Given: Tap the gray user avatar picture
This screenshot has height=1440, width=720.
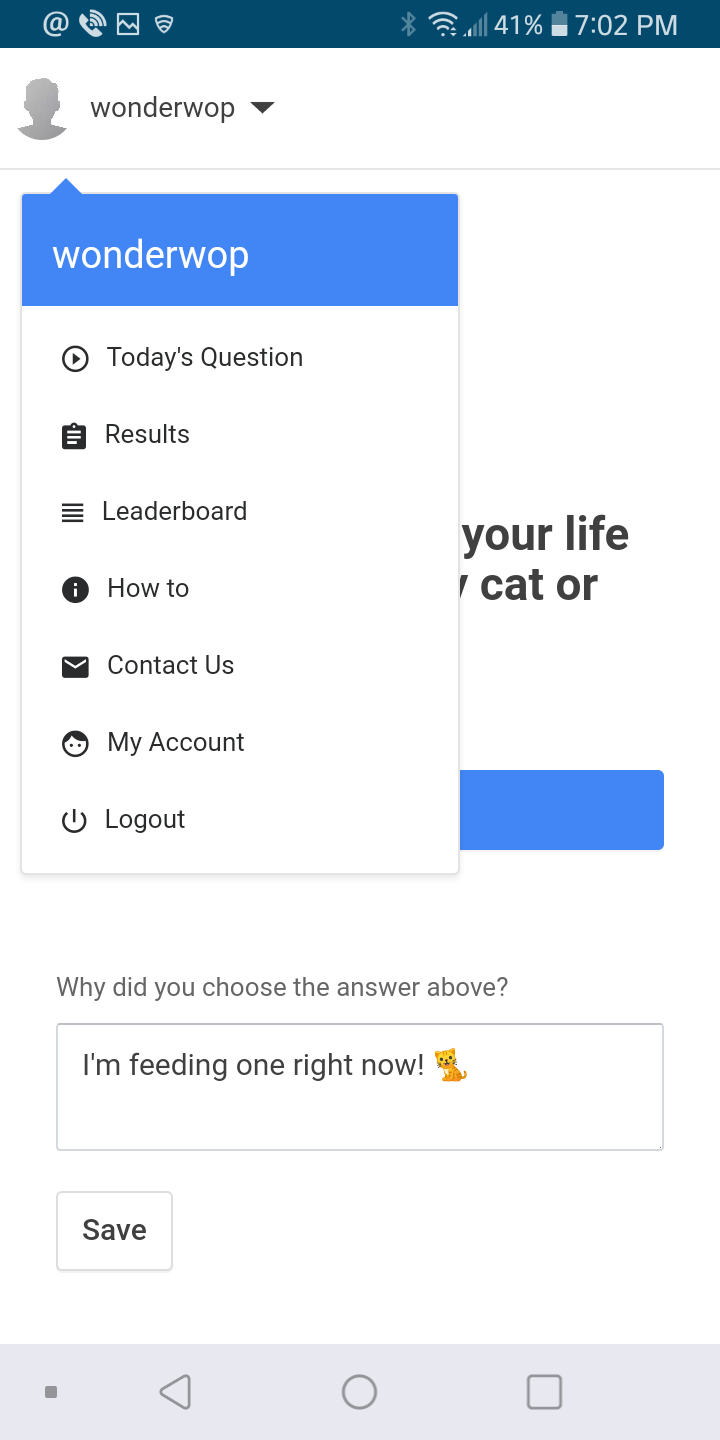Looking at the screenshot, I should point(42,109).
